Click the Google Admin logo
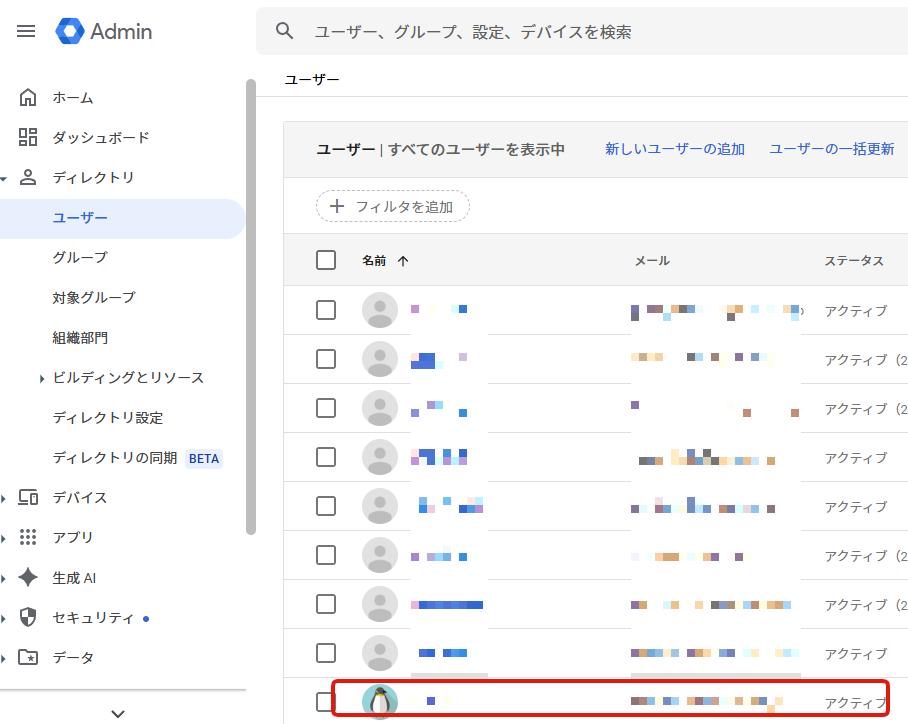 coord(104,31)
